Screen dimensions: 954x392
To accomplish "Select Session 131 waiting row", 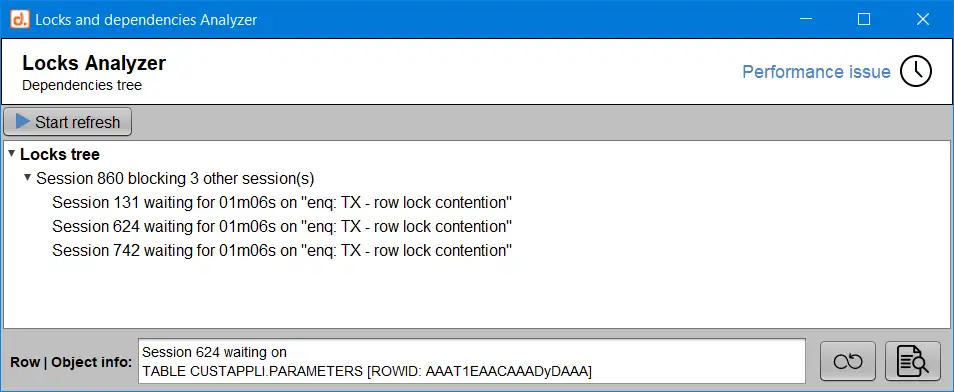I will pos(282,203).
